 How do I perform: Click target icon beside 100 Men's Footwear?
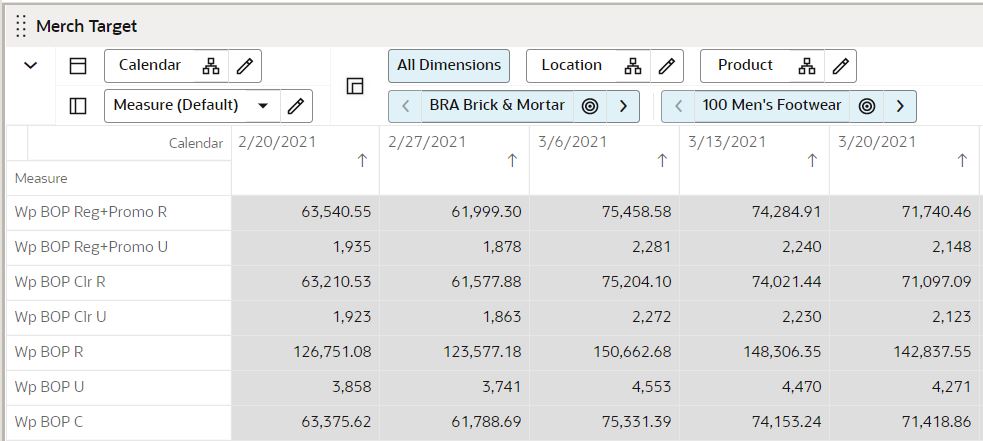click(x=866, y=106)
